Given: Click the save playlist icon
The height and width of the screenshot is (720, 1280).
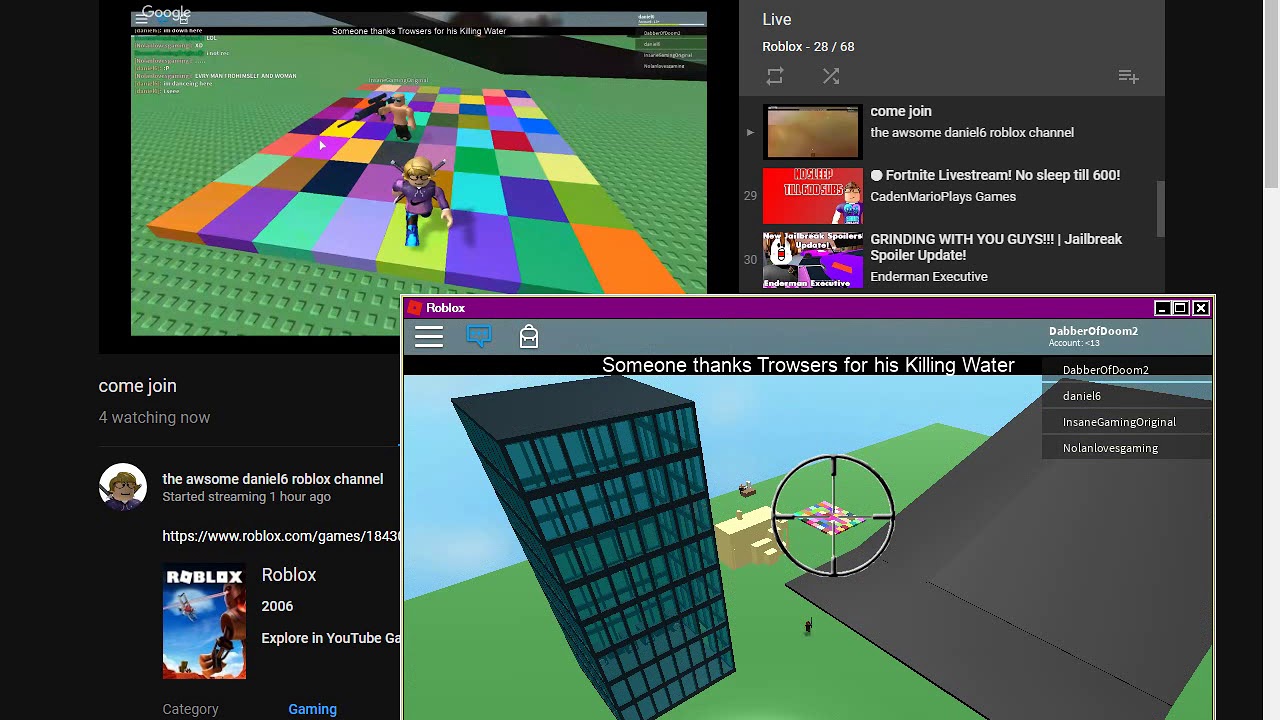Looking at the screenshot, I should point(1128,76).
